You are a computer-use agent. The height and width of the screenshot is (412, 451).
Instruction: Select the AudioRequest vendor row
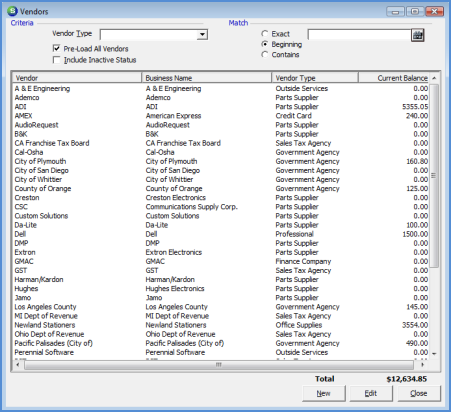click(x=221, y=125)
